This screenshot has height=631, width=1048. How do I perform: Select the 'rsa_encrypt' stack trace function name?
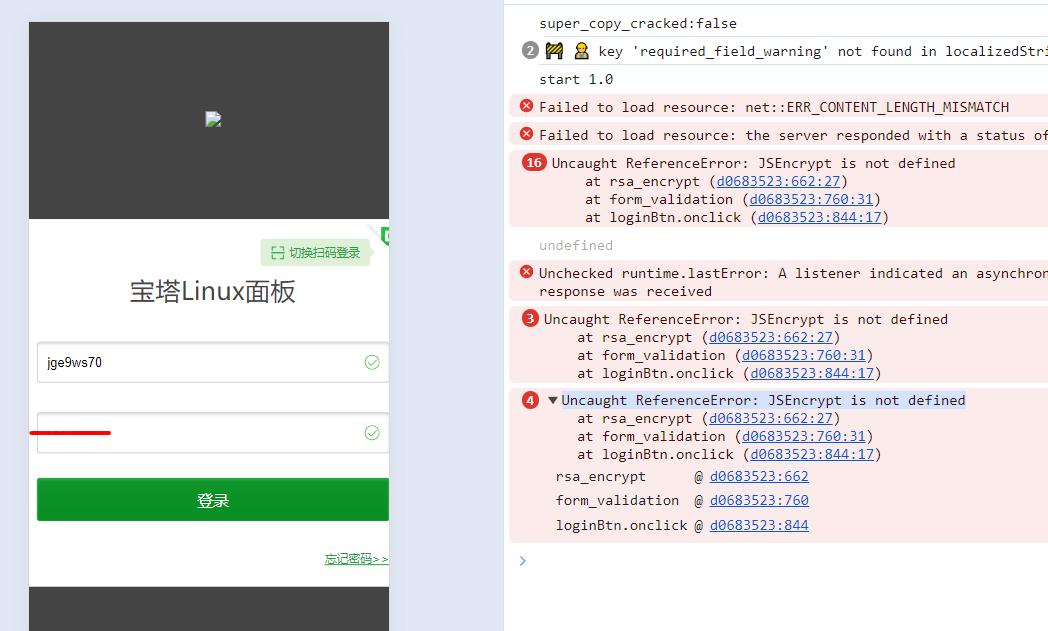point(600,477)
